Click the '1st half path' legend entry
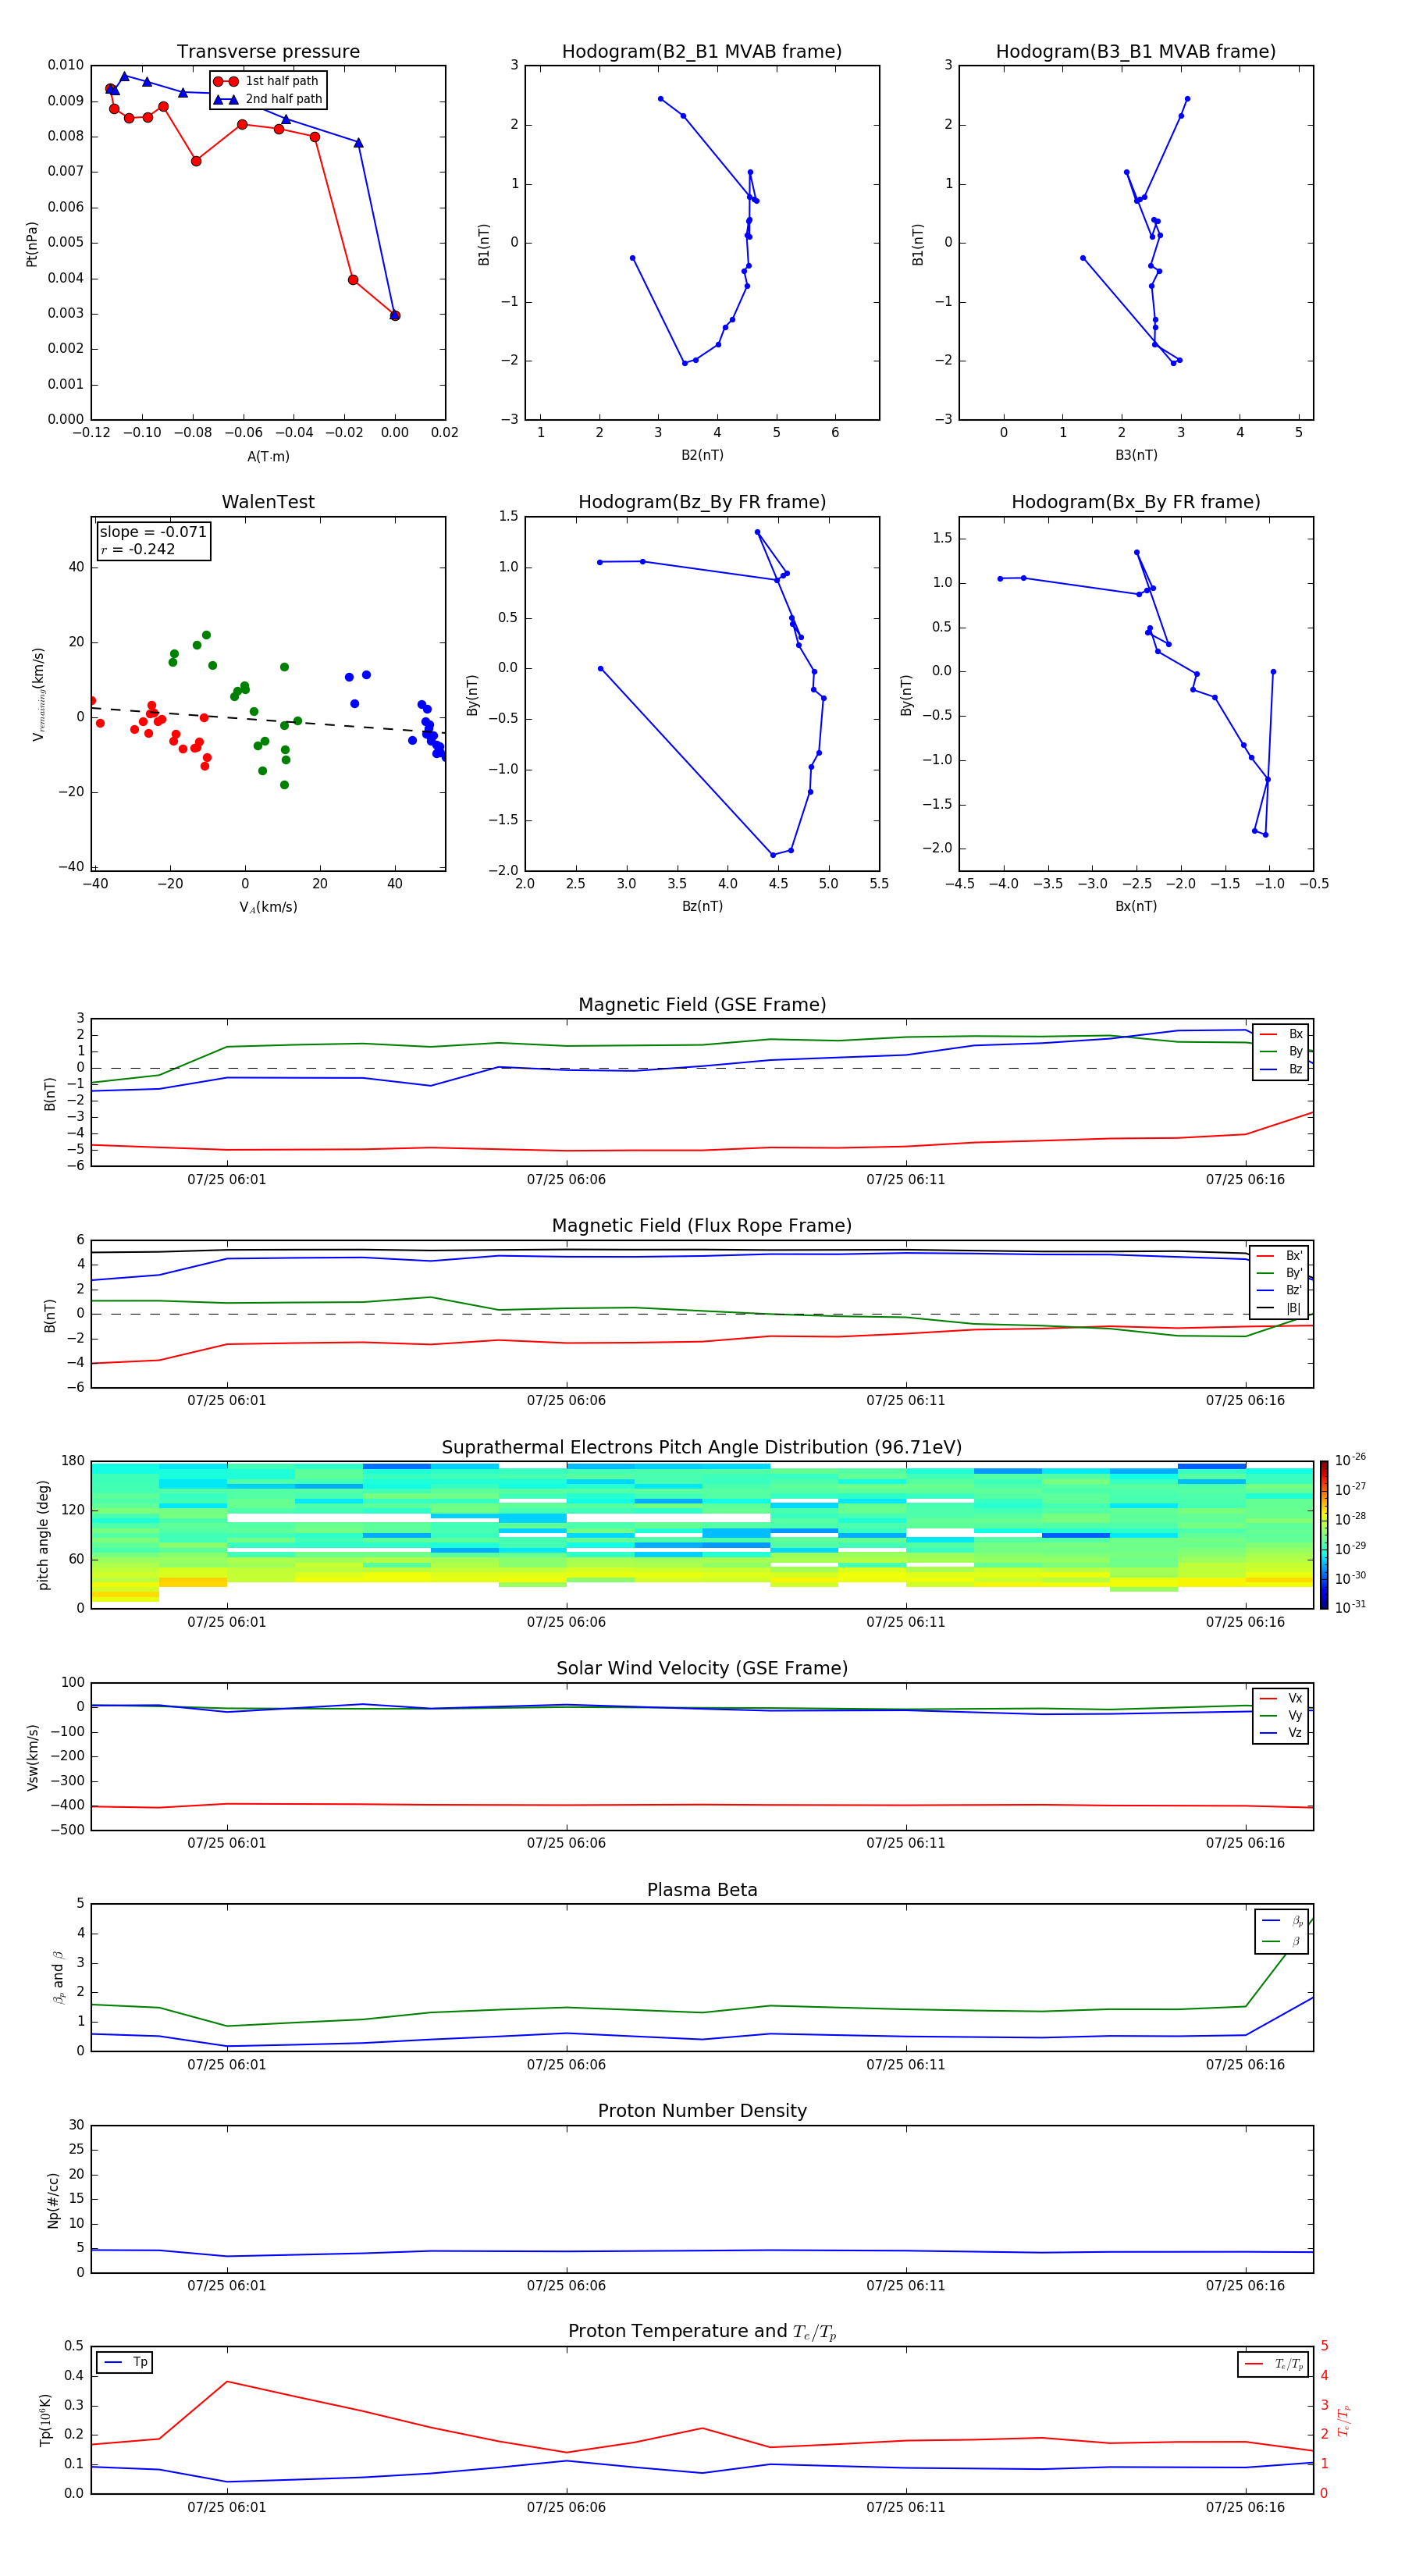 [268, 81]
